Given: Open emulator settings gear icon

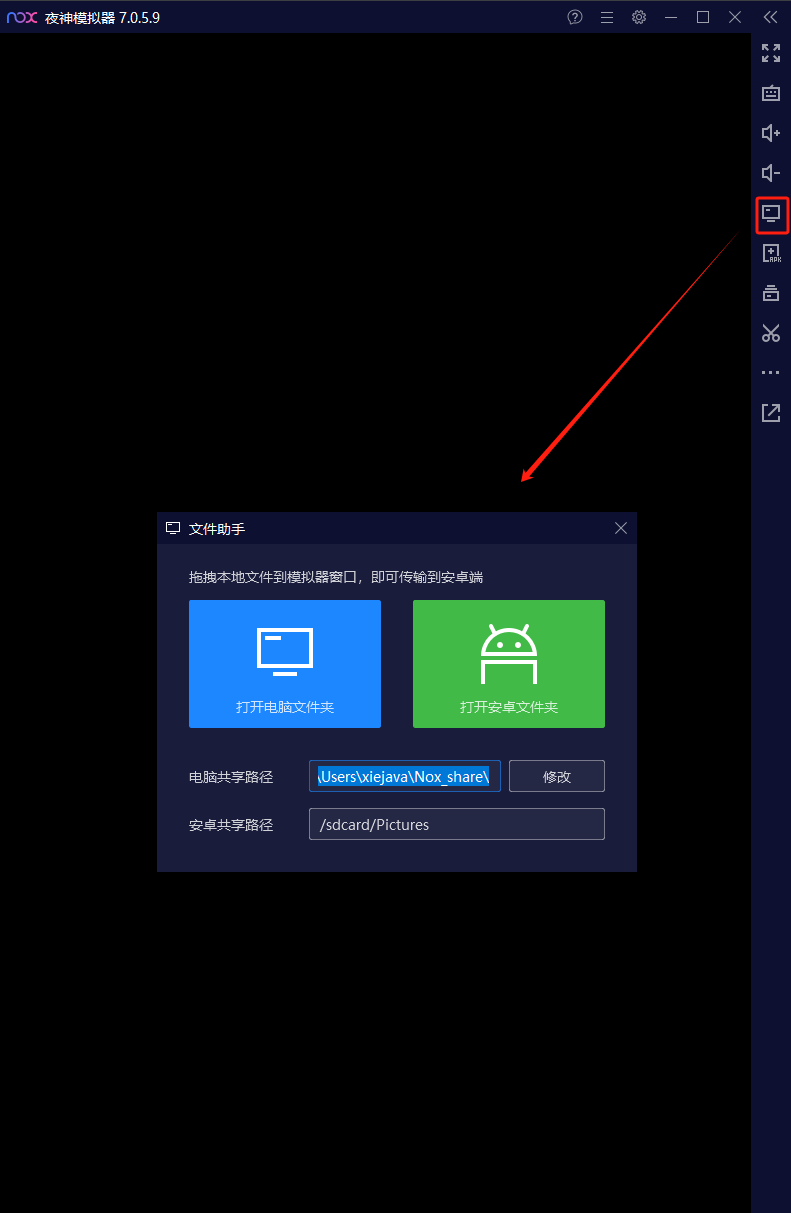Looking at the screenshot, I should pyautogui.click(x=639, y=17).
